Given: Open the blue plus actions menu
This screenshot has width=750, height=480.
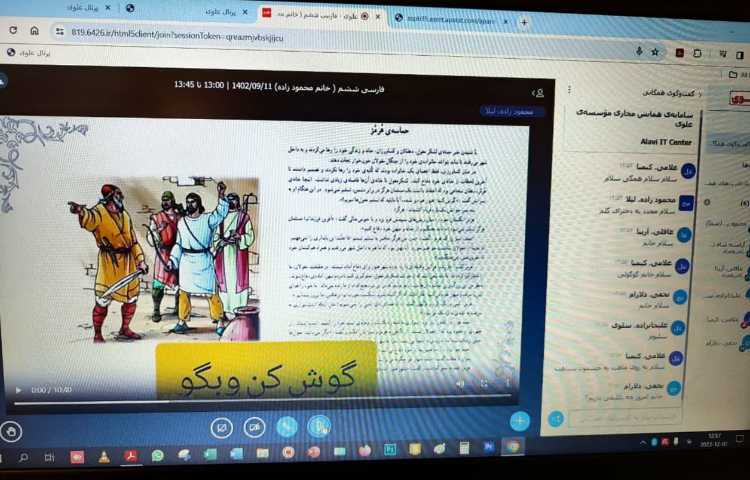Looking at the screenshot, I should click(519, 421).
